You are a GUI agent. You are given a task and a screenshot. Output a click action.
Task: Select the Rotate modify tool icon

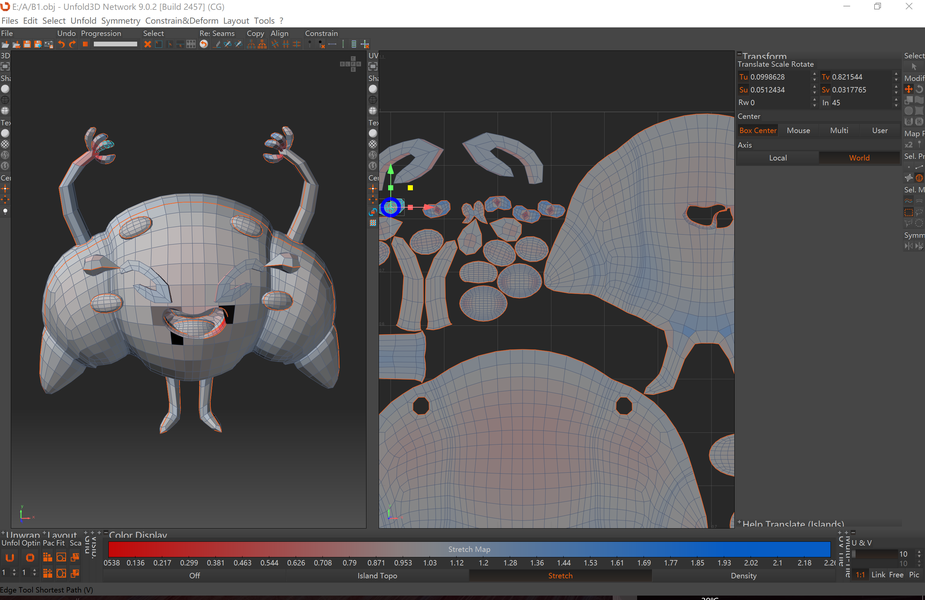(x=919, y=89)
